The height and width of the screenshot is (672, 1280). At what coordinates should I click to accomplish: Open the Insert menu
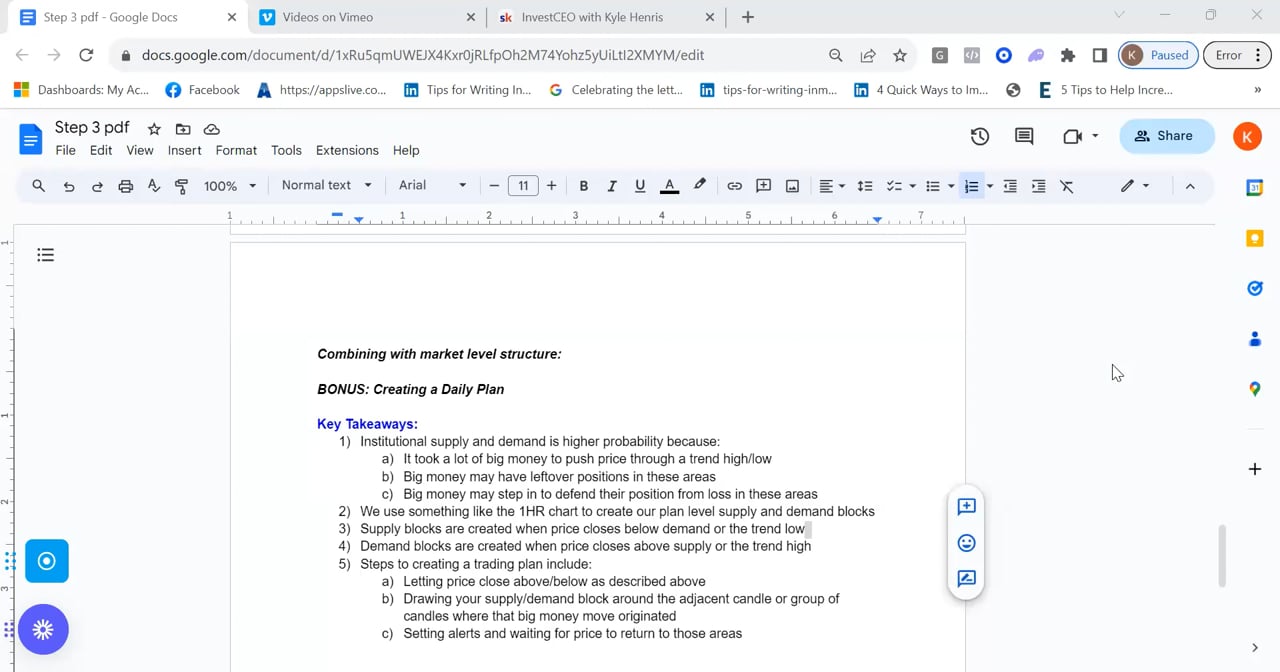[184, 150]
